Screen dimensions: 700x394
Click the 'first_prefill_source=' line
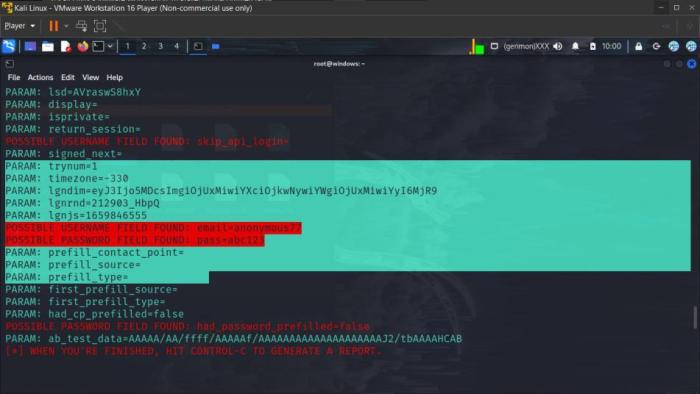92,290
